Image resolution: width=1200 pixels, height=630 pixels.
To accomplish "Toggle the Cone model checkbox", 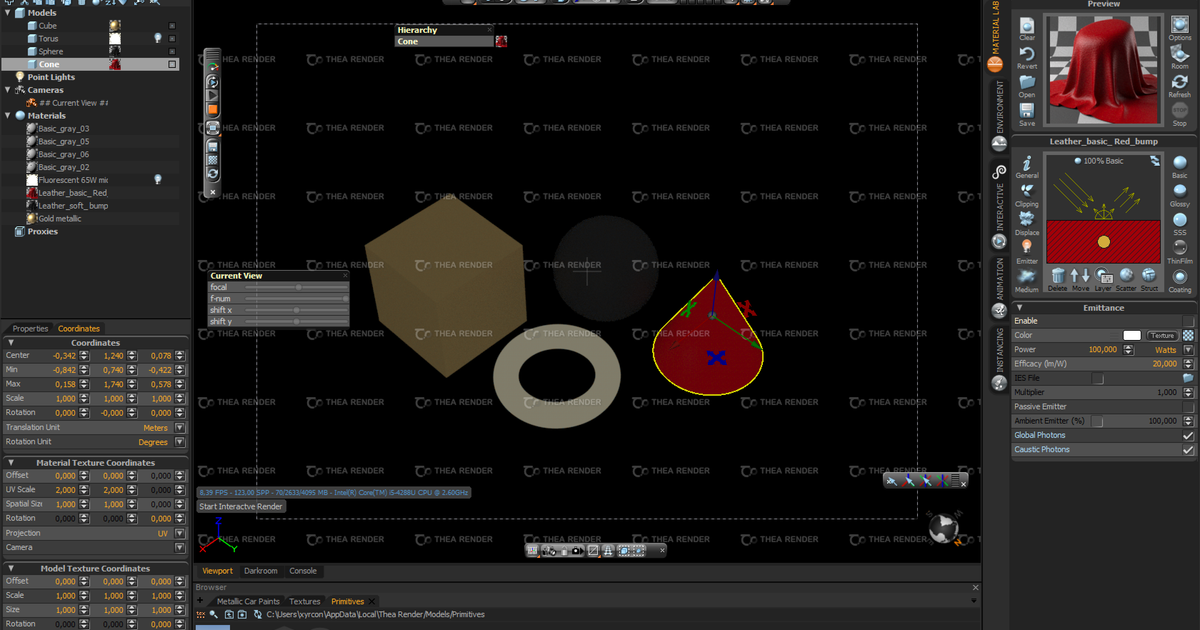I will point(172,64).
